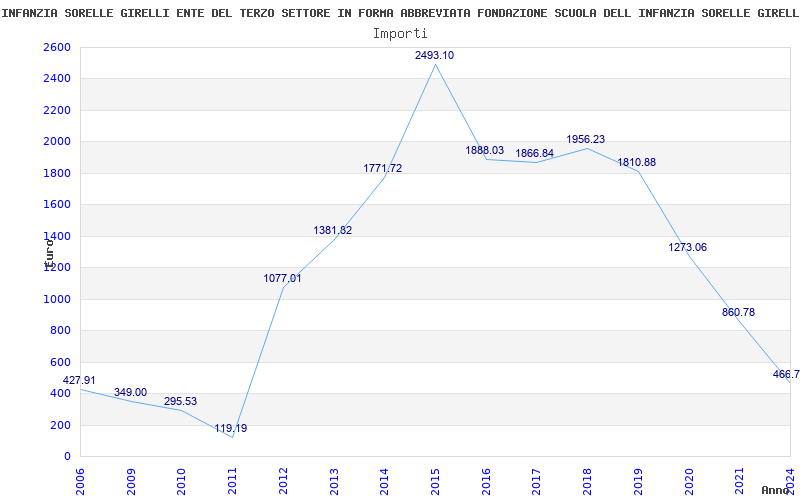This screenshot has width=800, height=500.
Task: Select the 2200 y-axis tick label
Action: (x=57, y=110)
